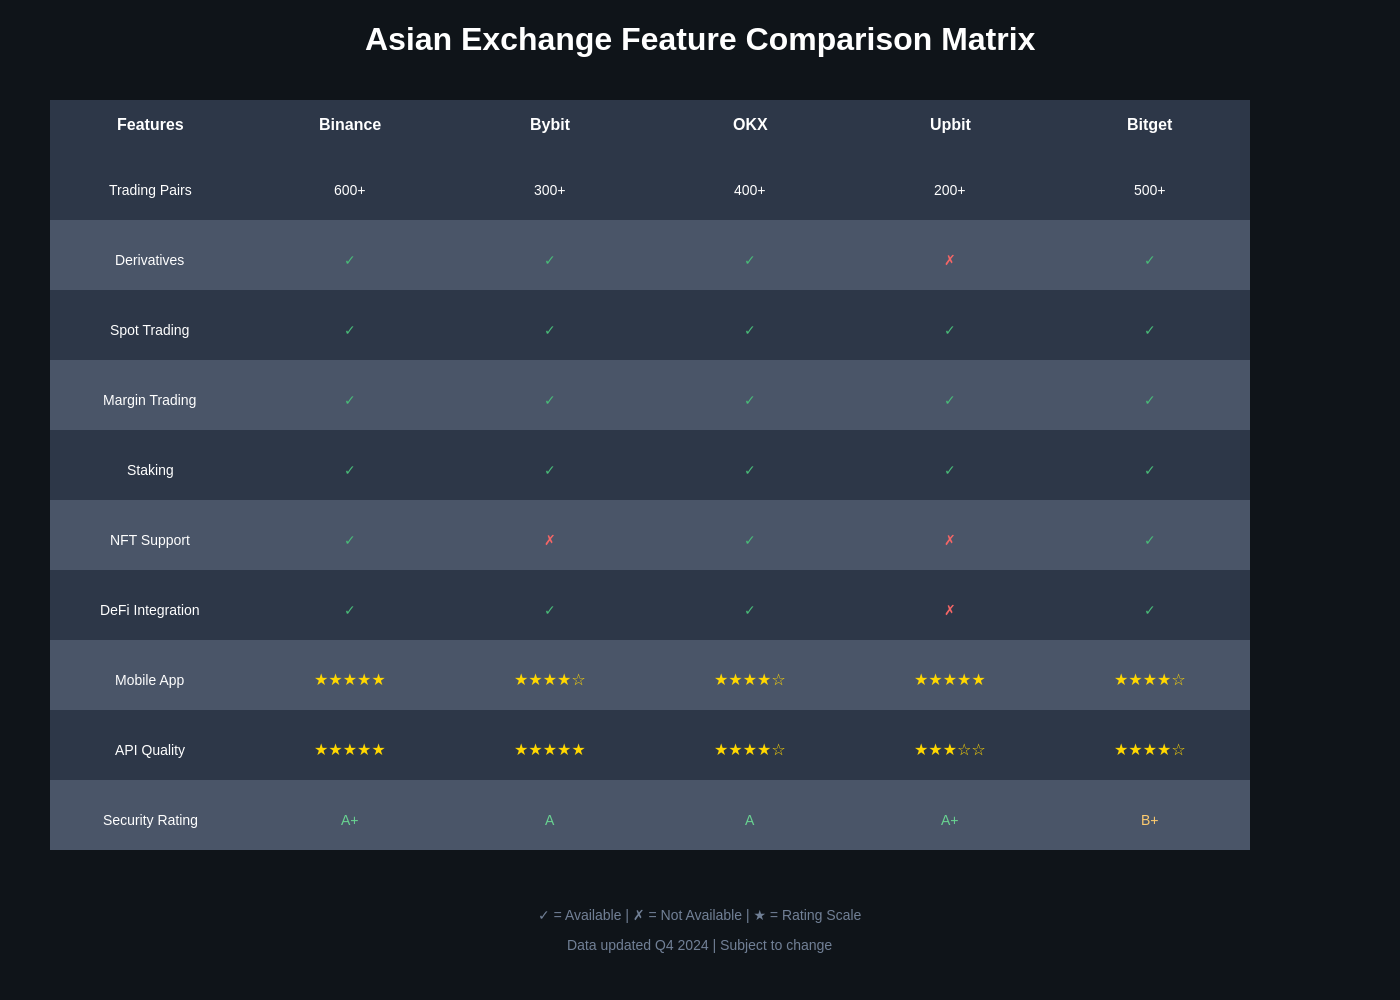This screenshot has height=1000, width=1400.
Task: Click the OKX Mobile App star rating
Action: click(750, 680)
